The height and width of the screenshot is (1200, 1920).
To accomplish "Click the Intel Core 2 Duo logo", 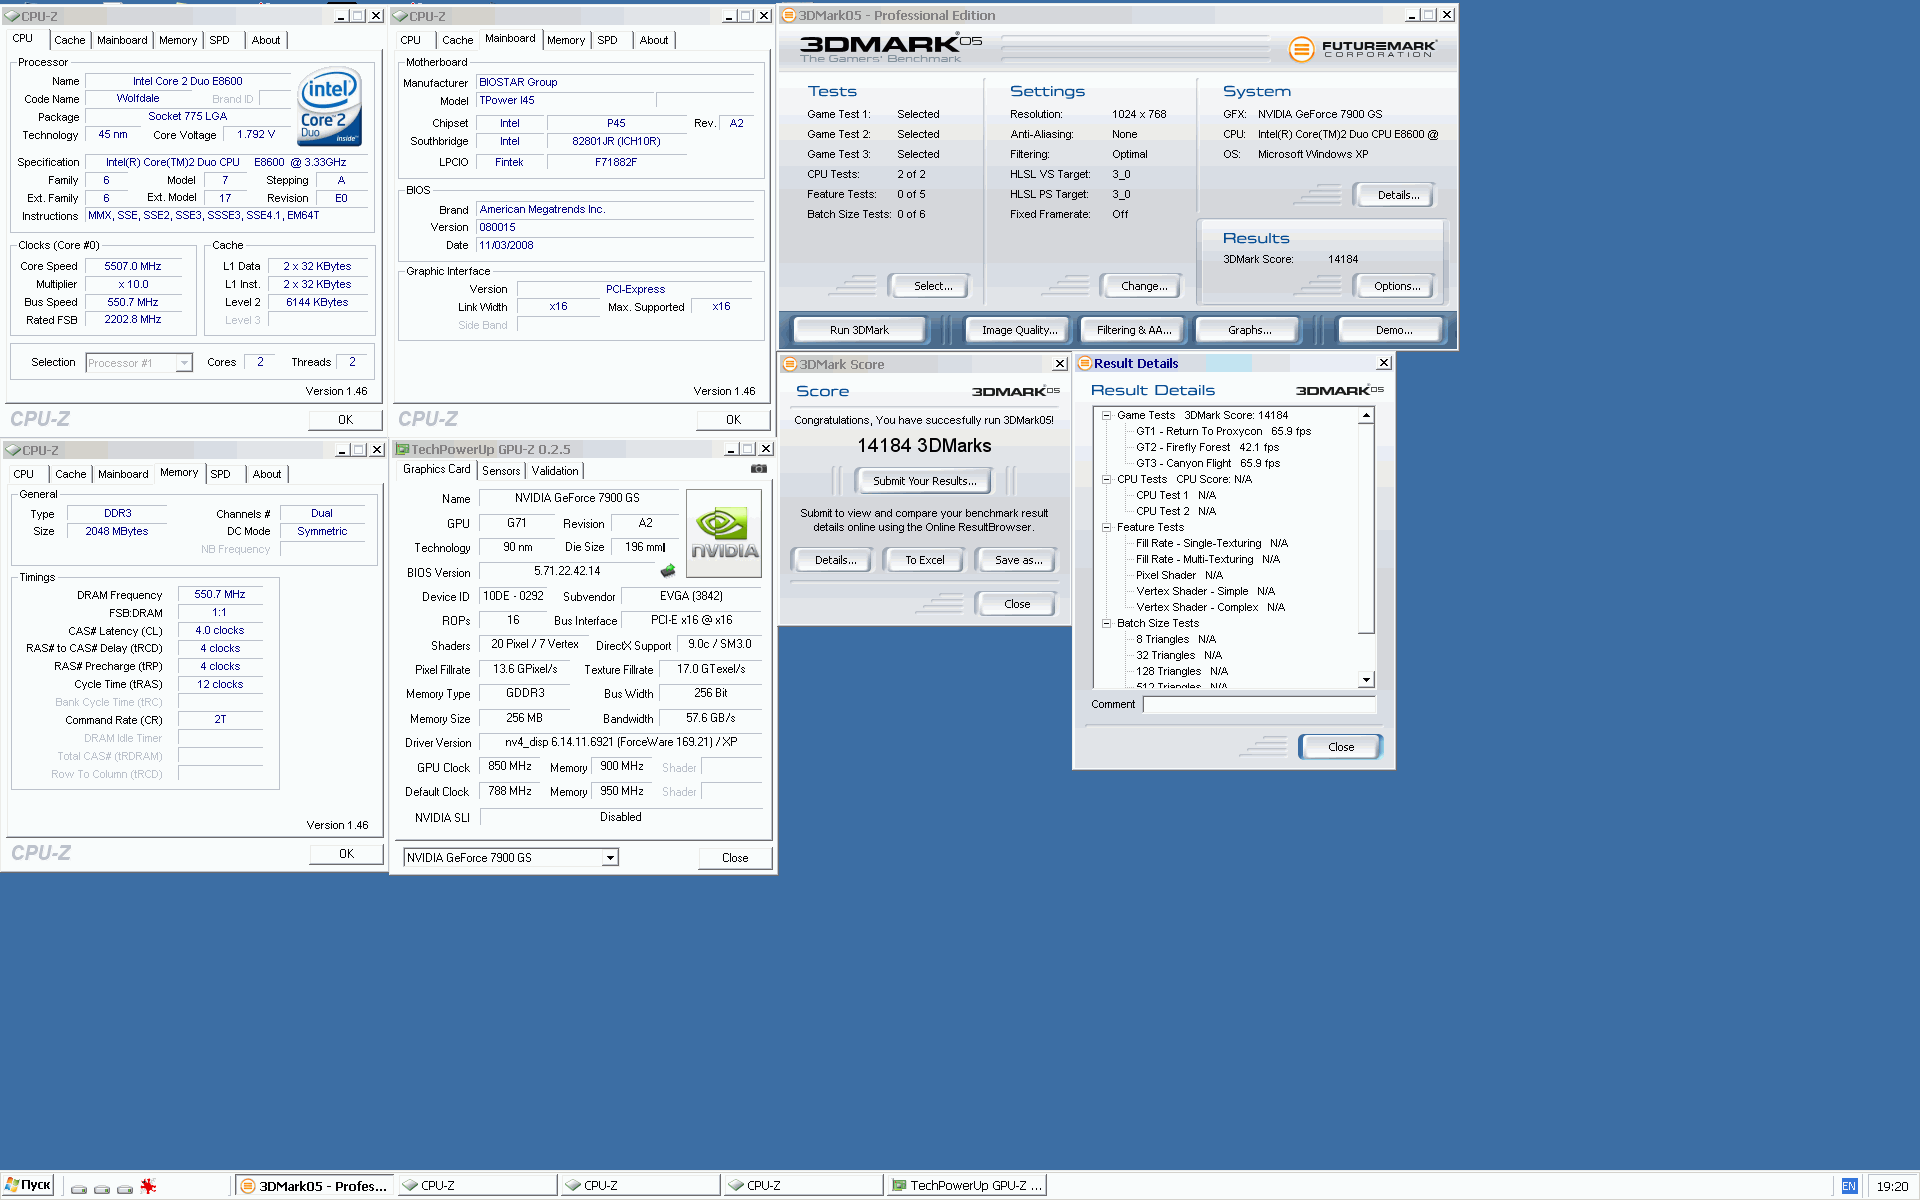I will click(x=330, y=107).
